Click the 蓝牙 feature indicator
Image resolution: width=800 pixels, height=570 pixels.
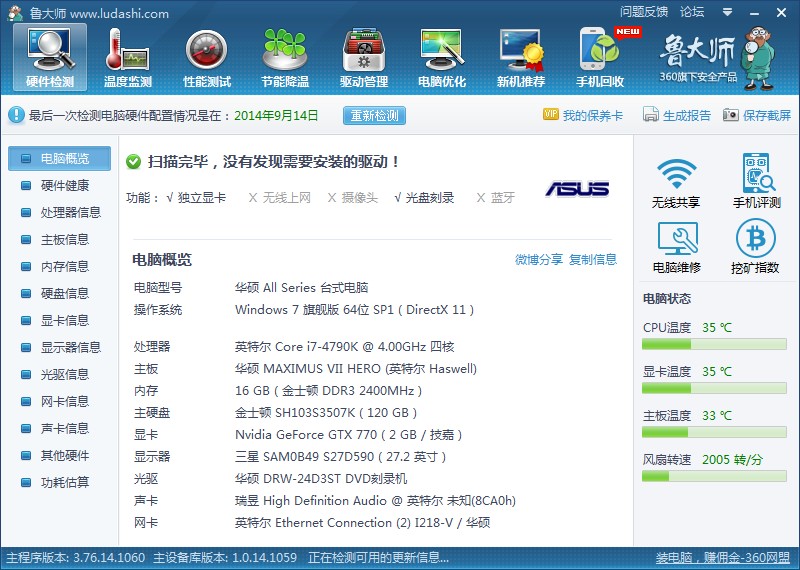pos(495,198)
